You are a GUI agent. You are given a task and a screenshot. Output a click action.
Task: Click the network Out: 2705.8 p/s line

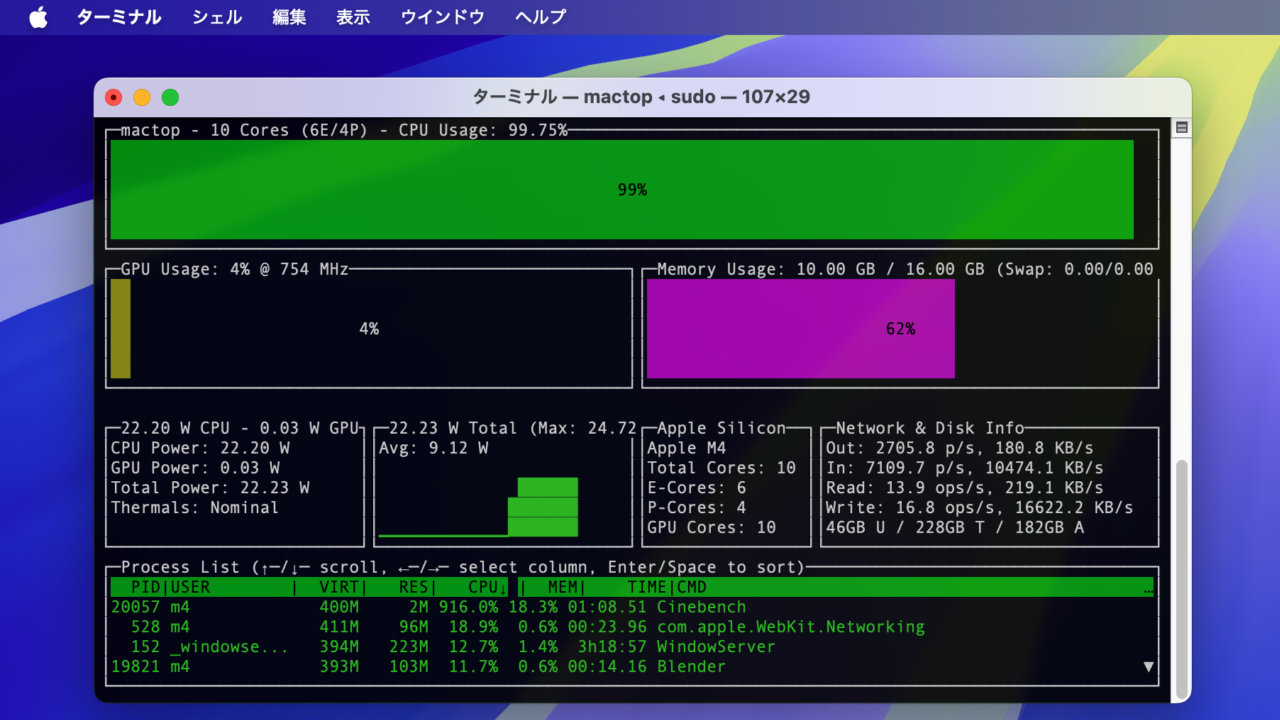pyautogui.click(x=960, y=448)
